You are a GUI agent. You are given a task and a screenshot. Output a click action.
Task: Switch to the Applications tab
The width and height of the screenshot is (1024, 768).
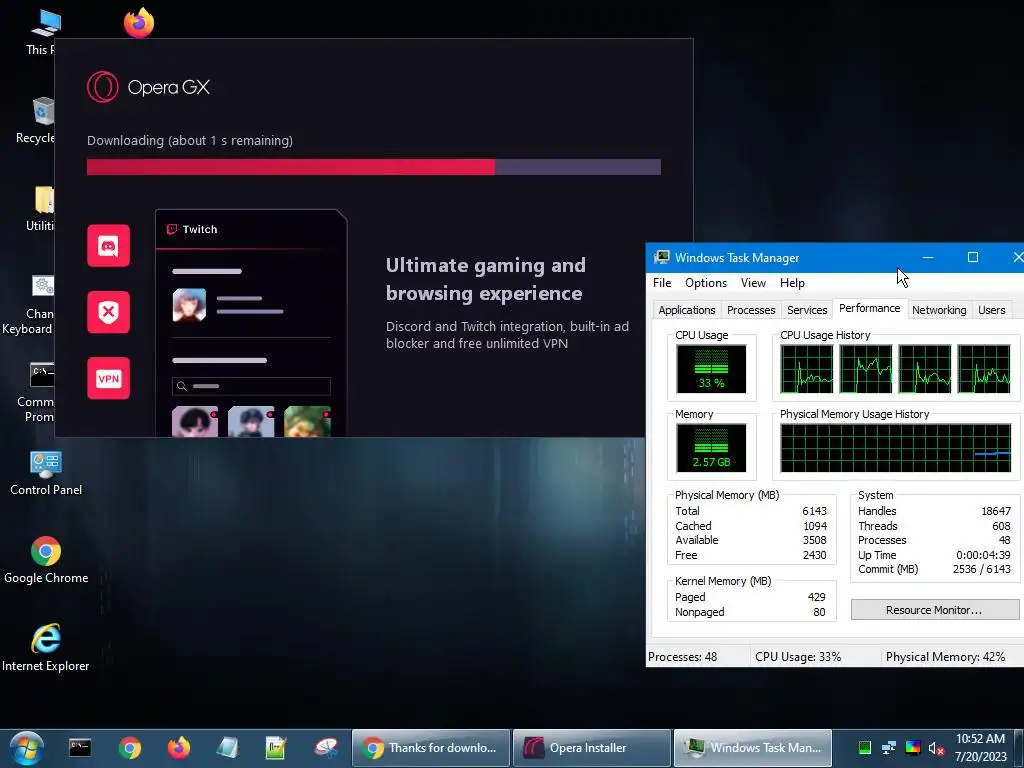tap(686, 310)
